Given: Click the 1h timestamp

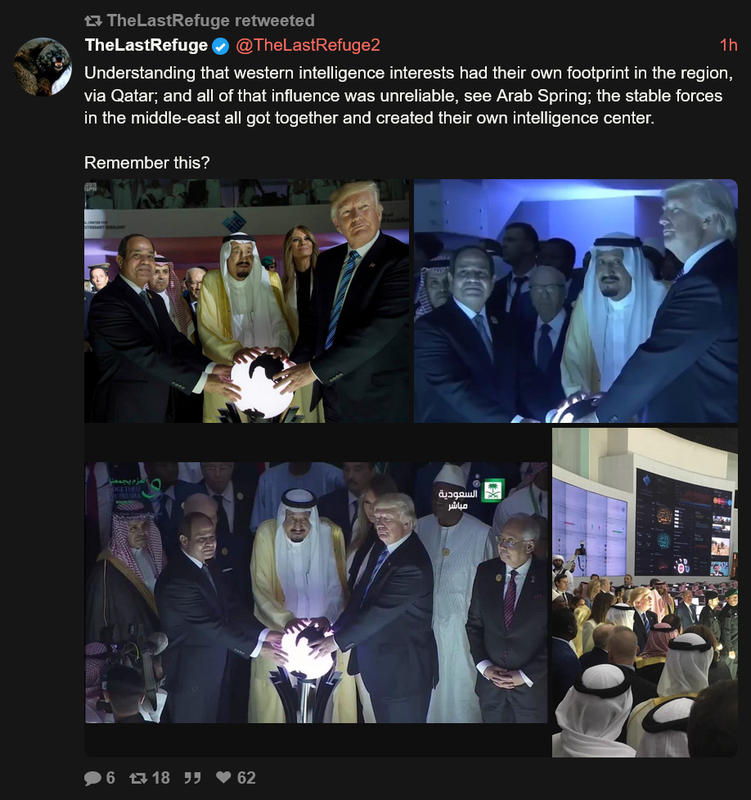Looking at the screenshot, I should [x=729, y=45].
